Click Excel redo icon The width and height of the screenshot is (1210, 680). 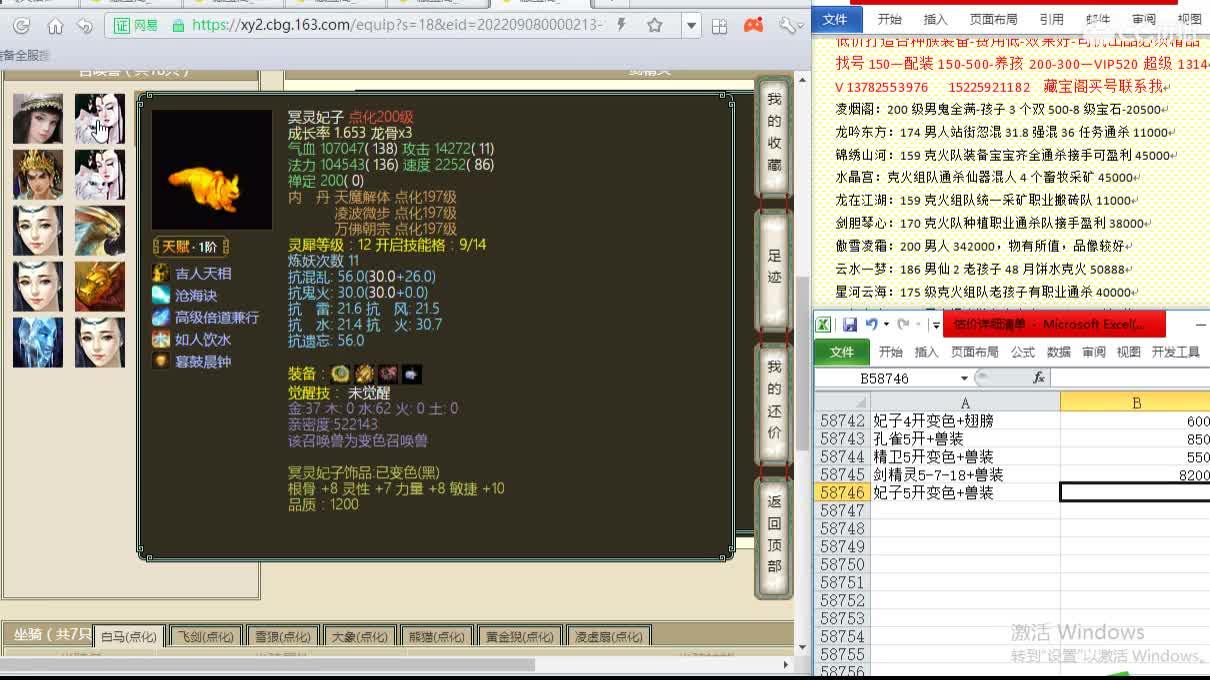point(902,324)
